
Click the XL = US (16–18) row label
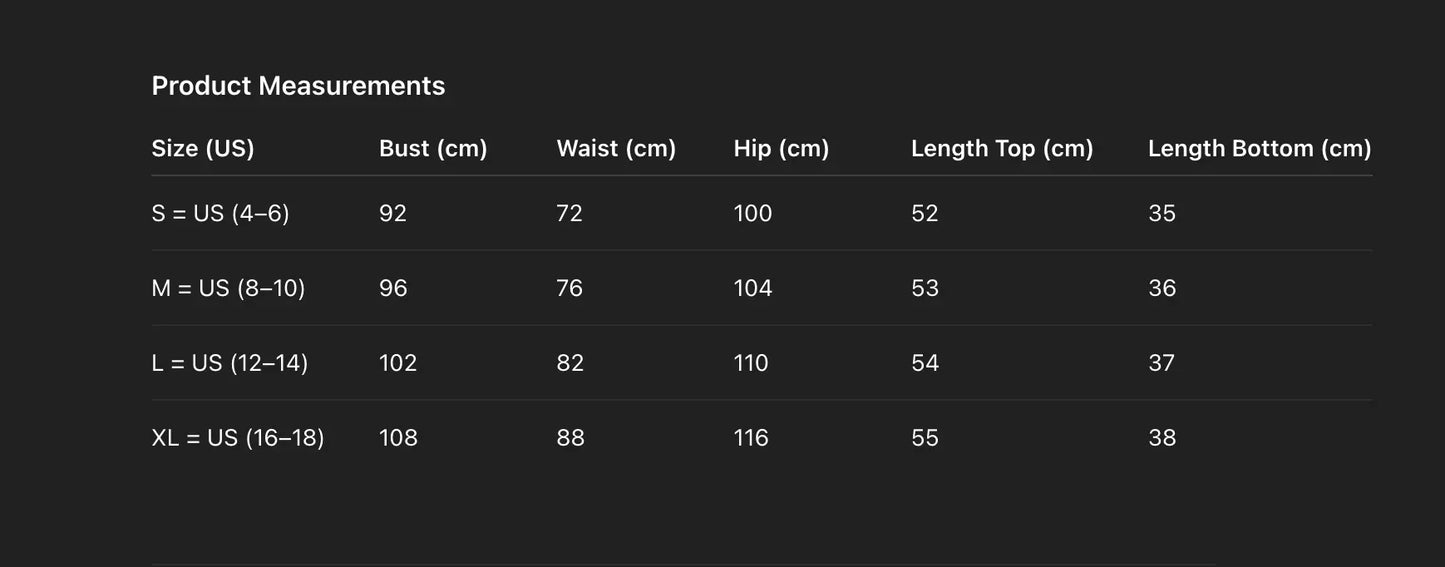(238, 438)
